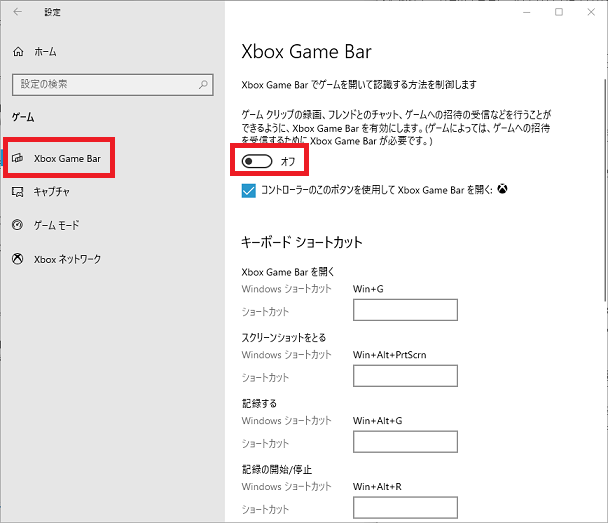Click the Home icon in sidebar
Viewport: 608px width, 523px height.
18,52
